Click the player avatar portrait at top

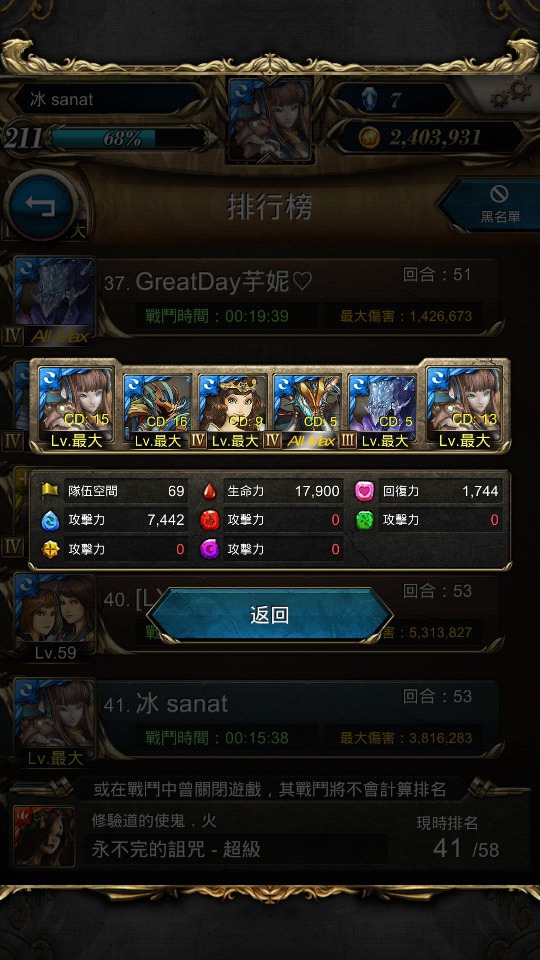pos(270,120)
